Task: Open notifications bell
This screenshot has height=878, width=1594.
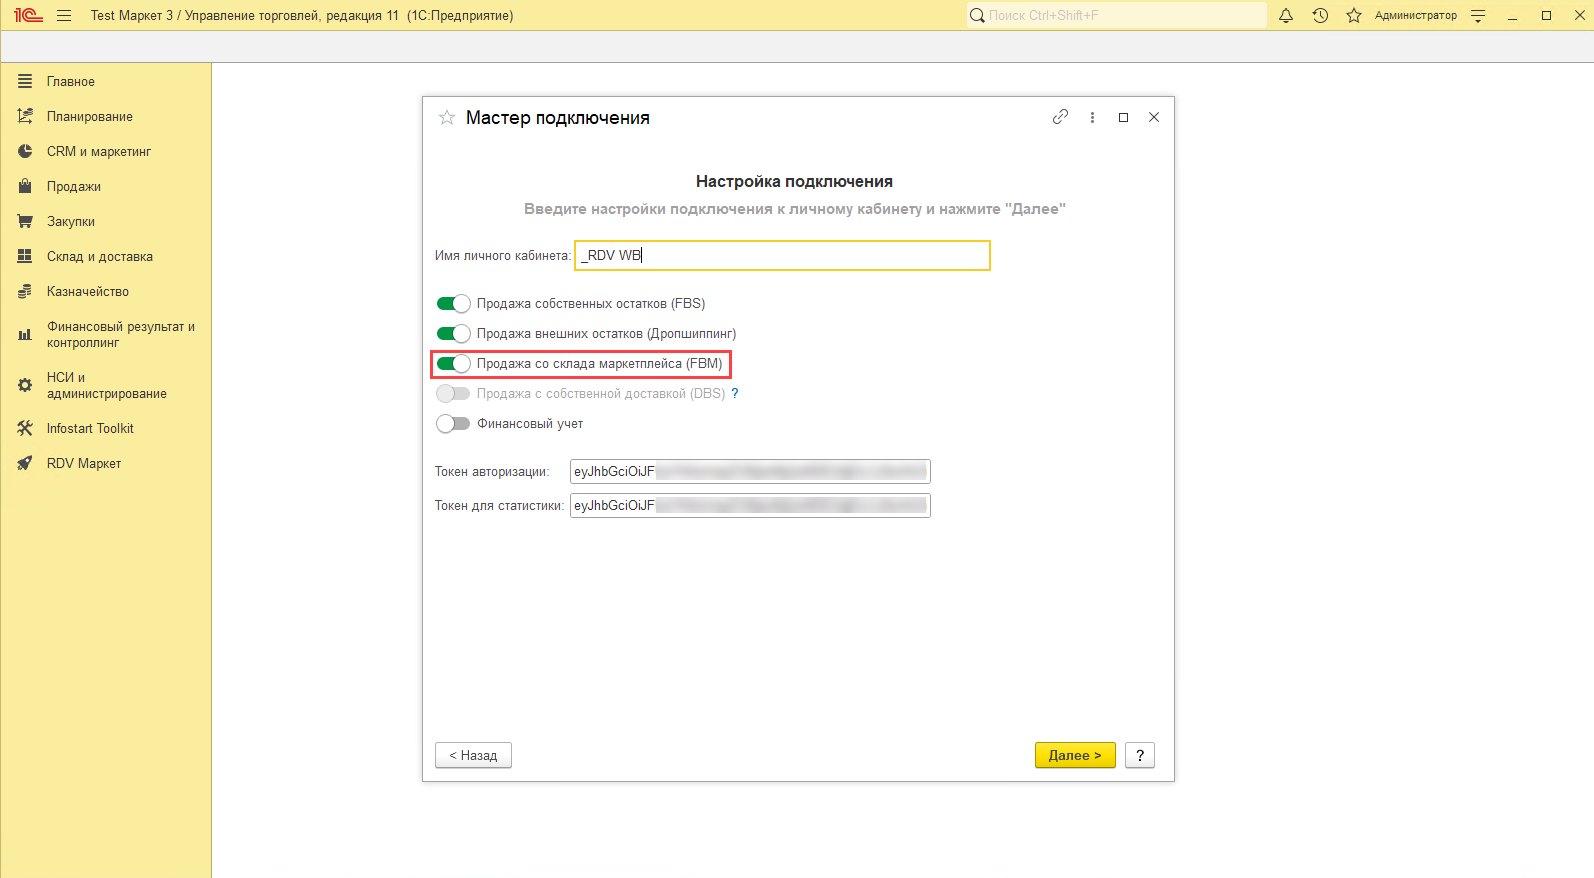Action: tap(1286, 15)
